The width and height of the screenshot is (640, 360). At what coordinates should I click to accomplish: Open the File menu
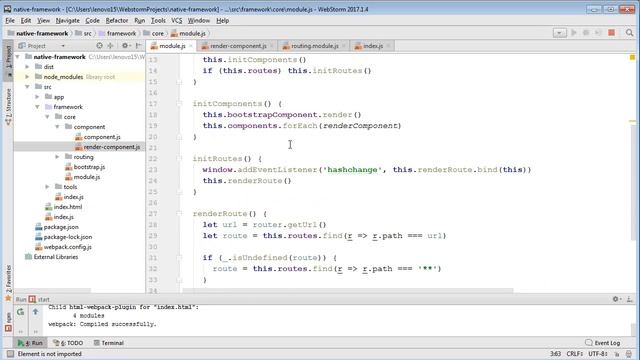click(10, 20)
